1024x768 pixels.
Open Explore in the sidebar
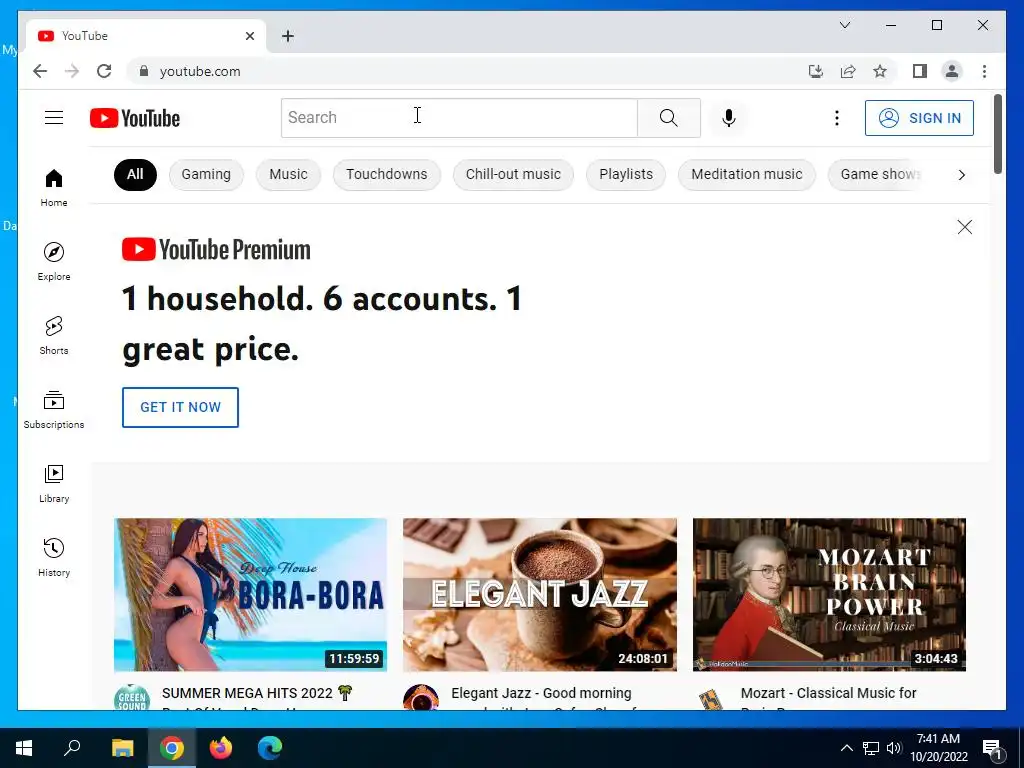coord(54,261)
